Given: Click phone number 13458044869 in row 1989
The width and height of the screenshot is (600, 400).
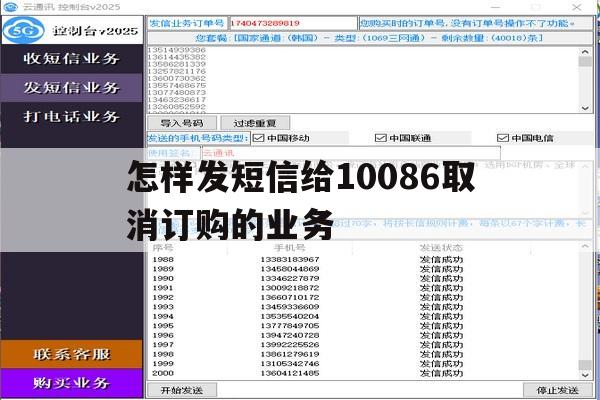Looking at the screenshot, I should coord(290,269).
